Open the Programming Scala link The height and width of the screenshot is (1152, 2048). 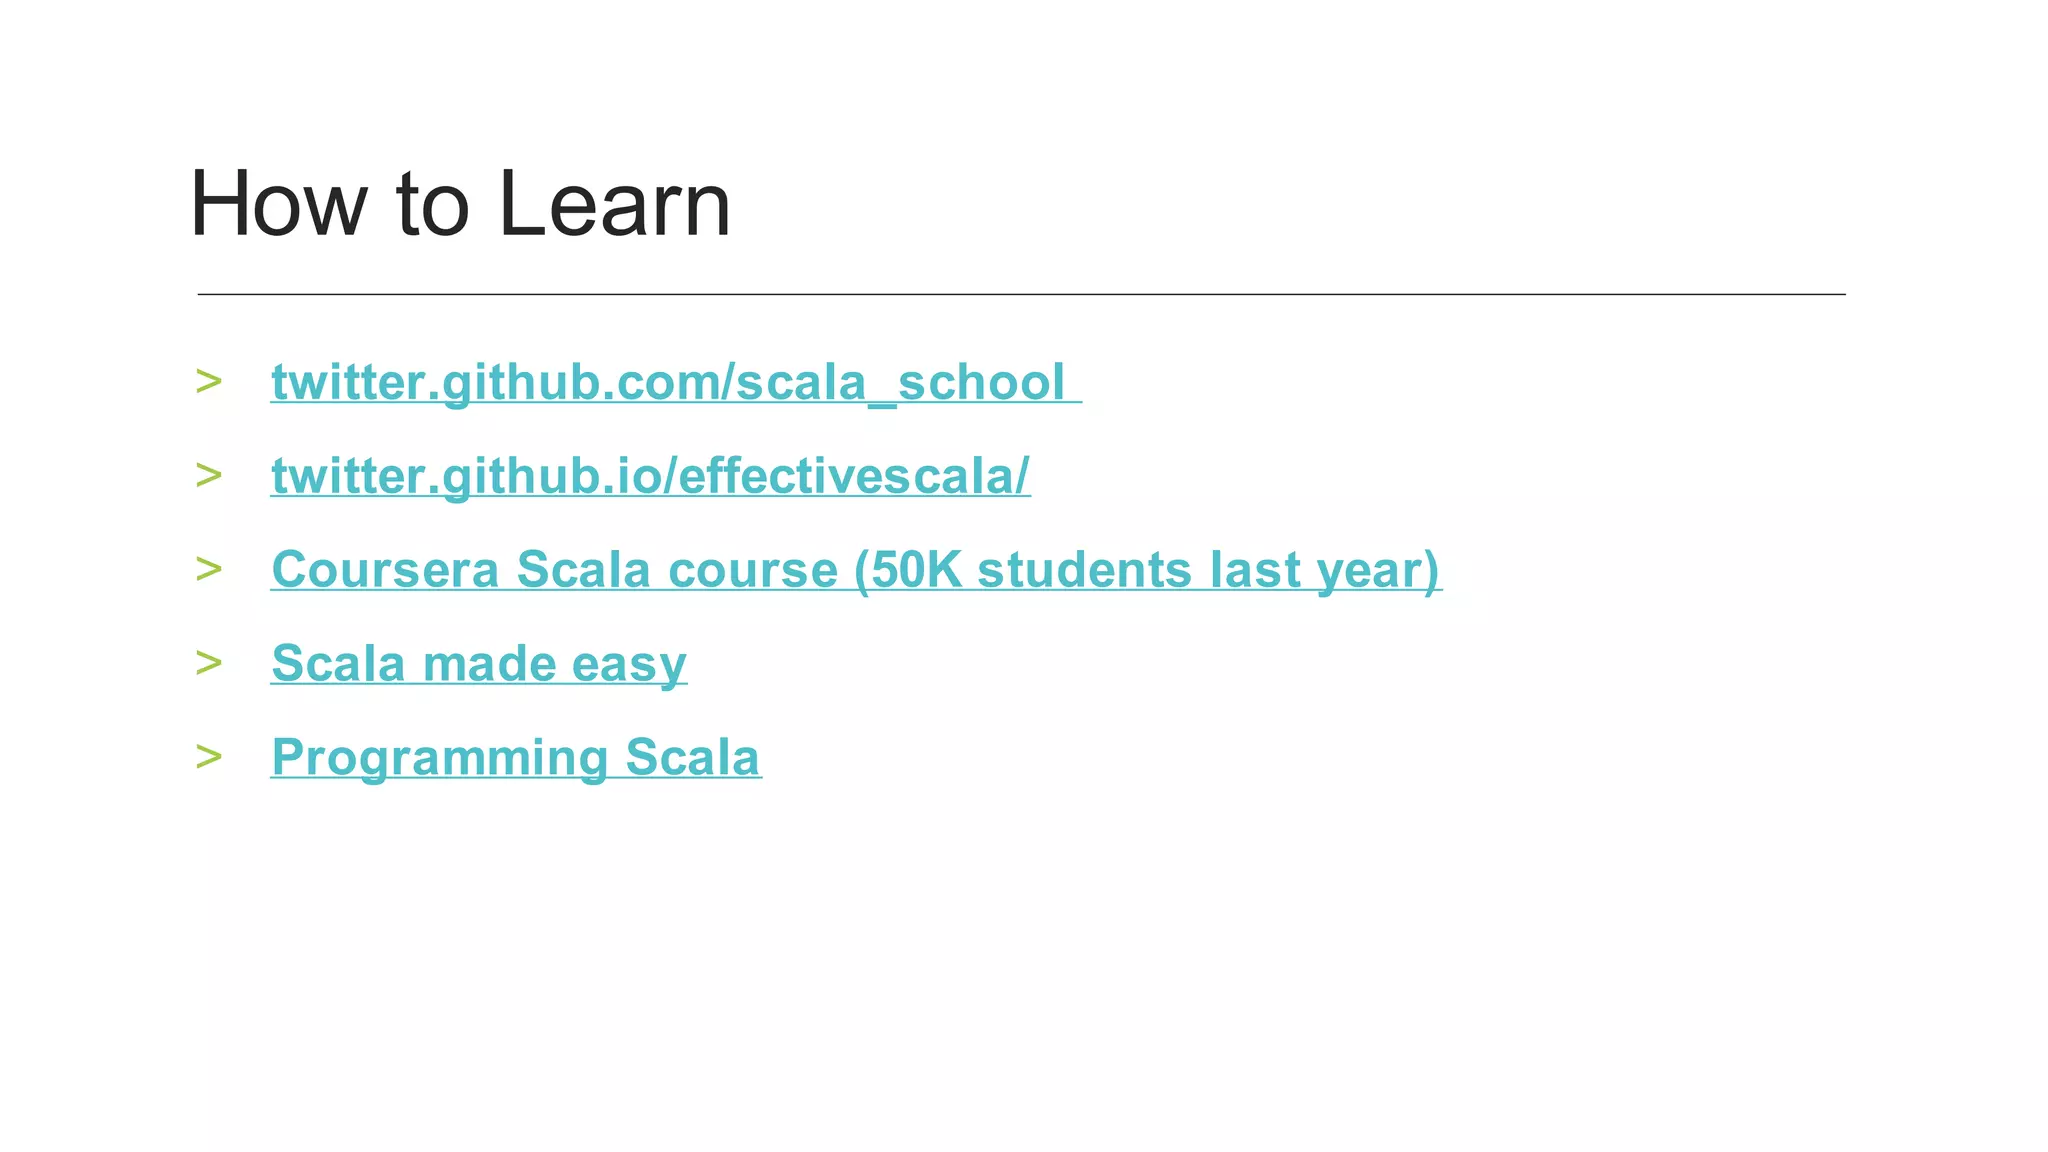515,757
